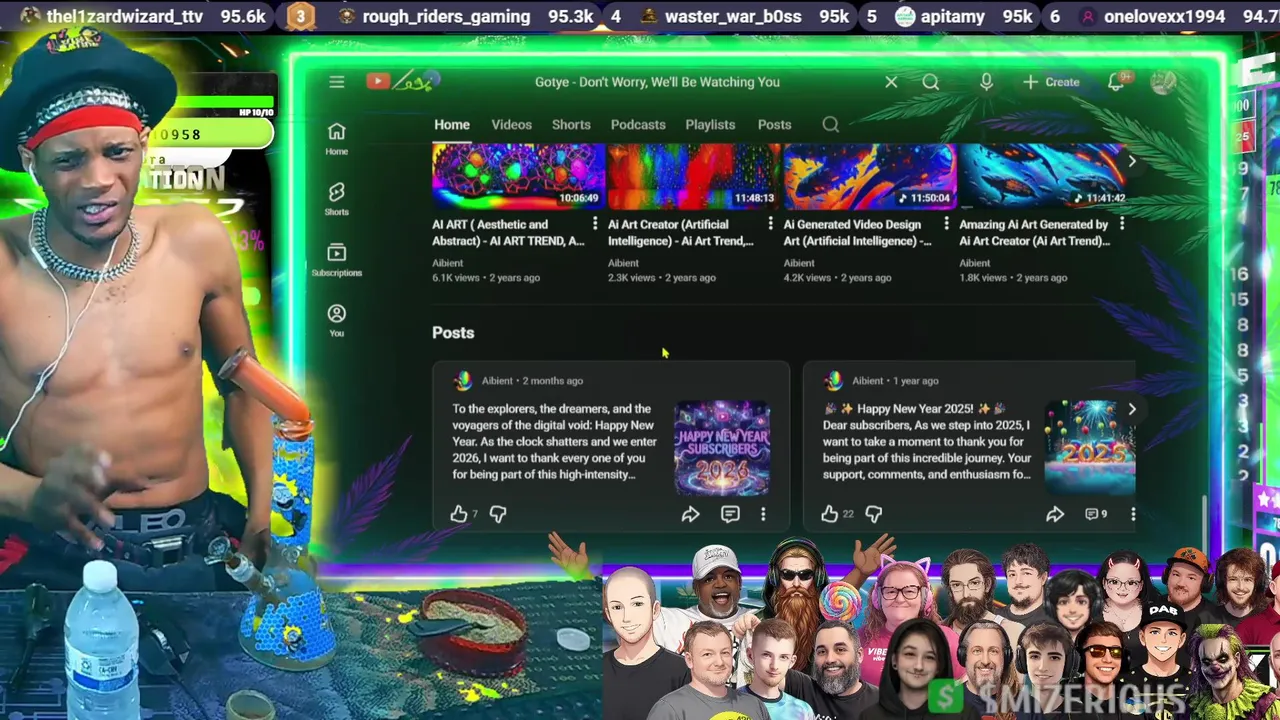Screen dimensions: 1280x720
Task: Click the channel search icon beside Posts tab
Action: coord(830,125)
